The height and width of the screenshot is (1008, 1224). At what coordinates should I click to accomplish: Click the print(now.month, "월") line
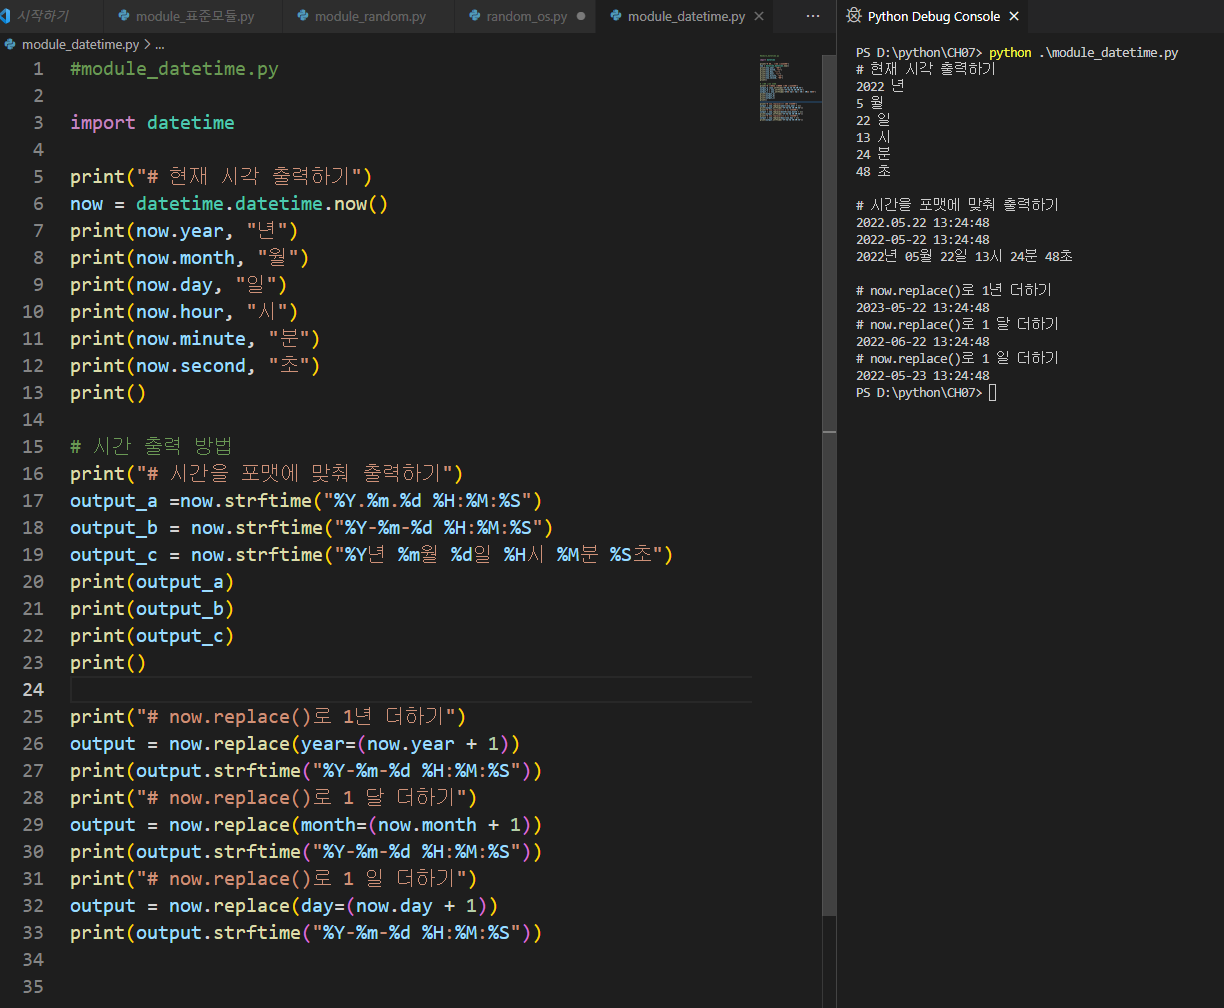click(x=190, y=258)
